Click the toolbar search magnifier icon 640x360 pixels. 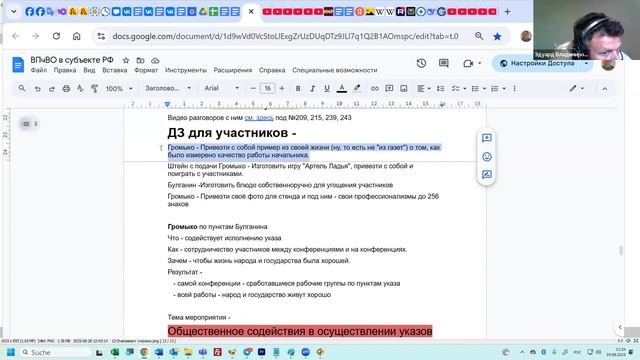22,88
